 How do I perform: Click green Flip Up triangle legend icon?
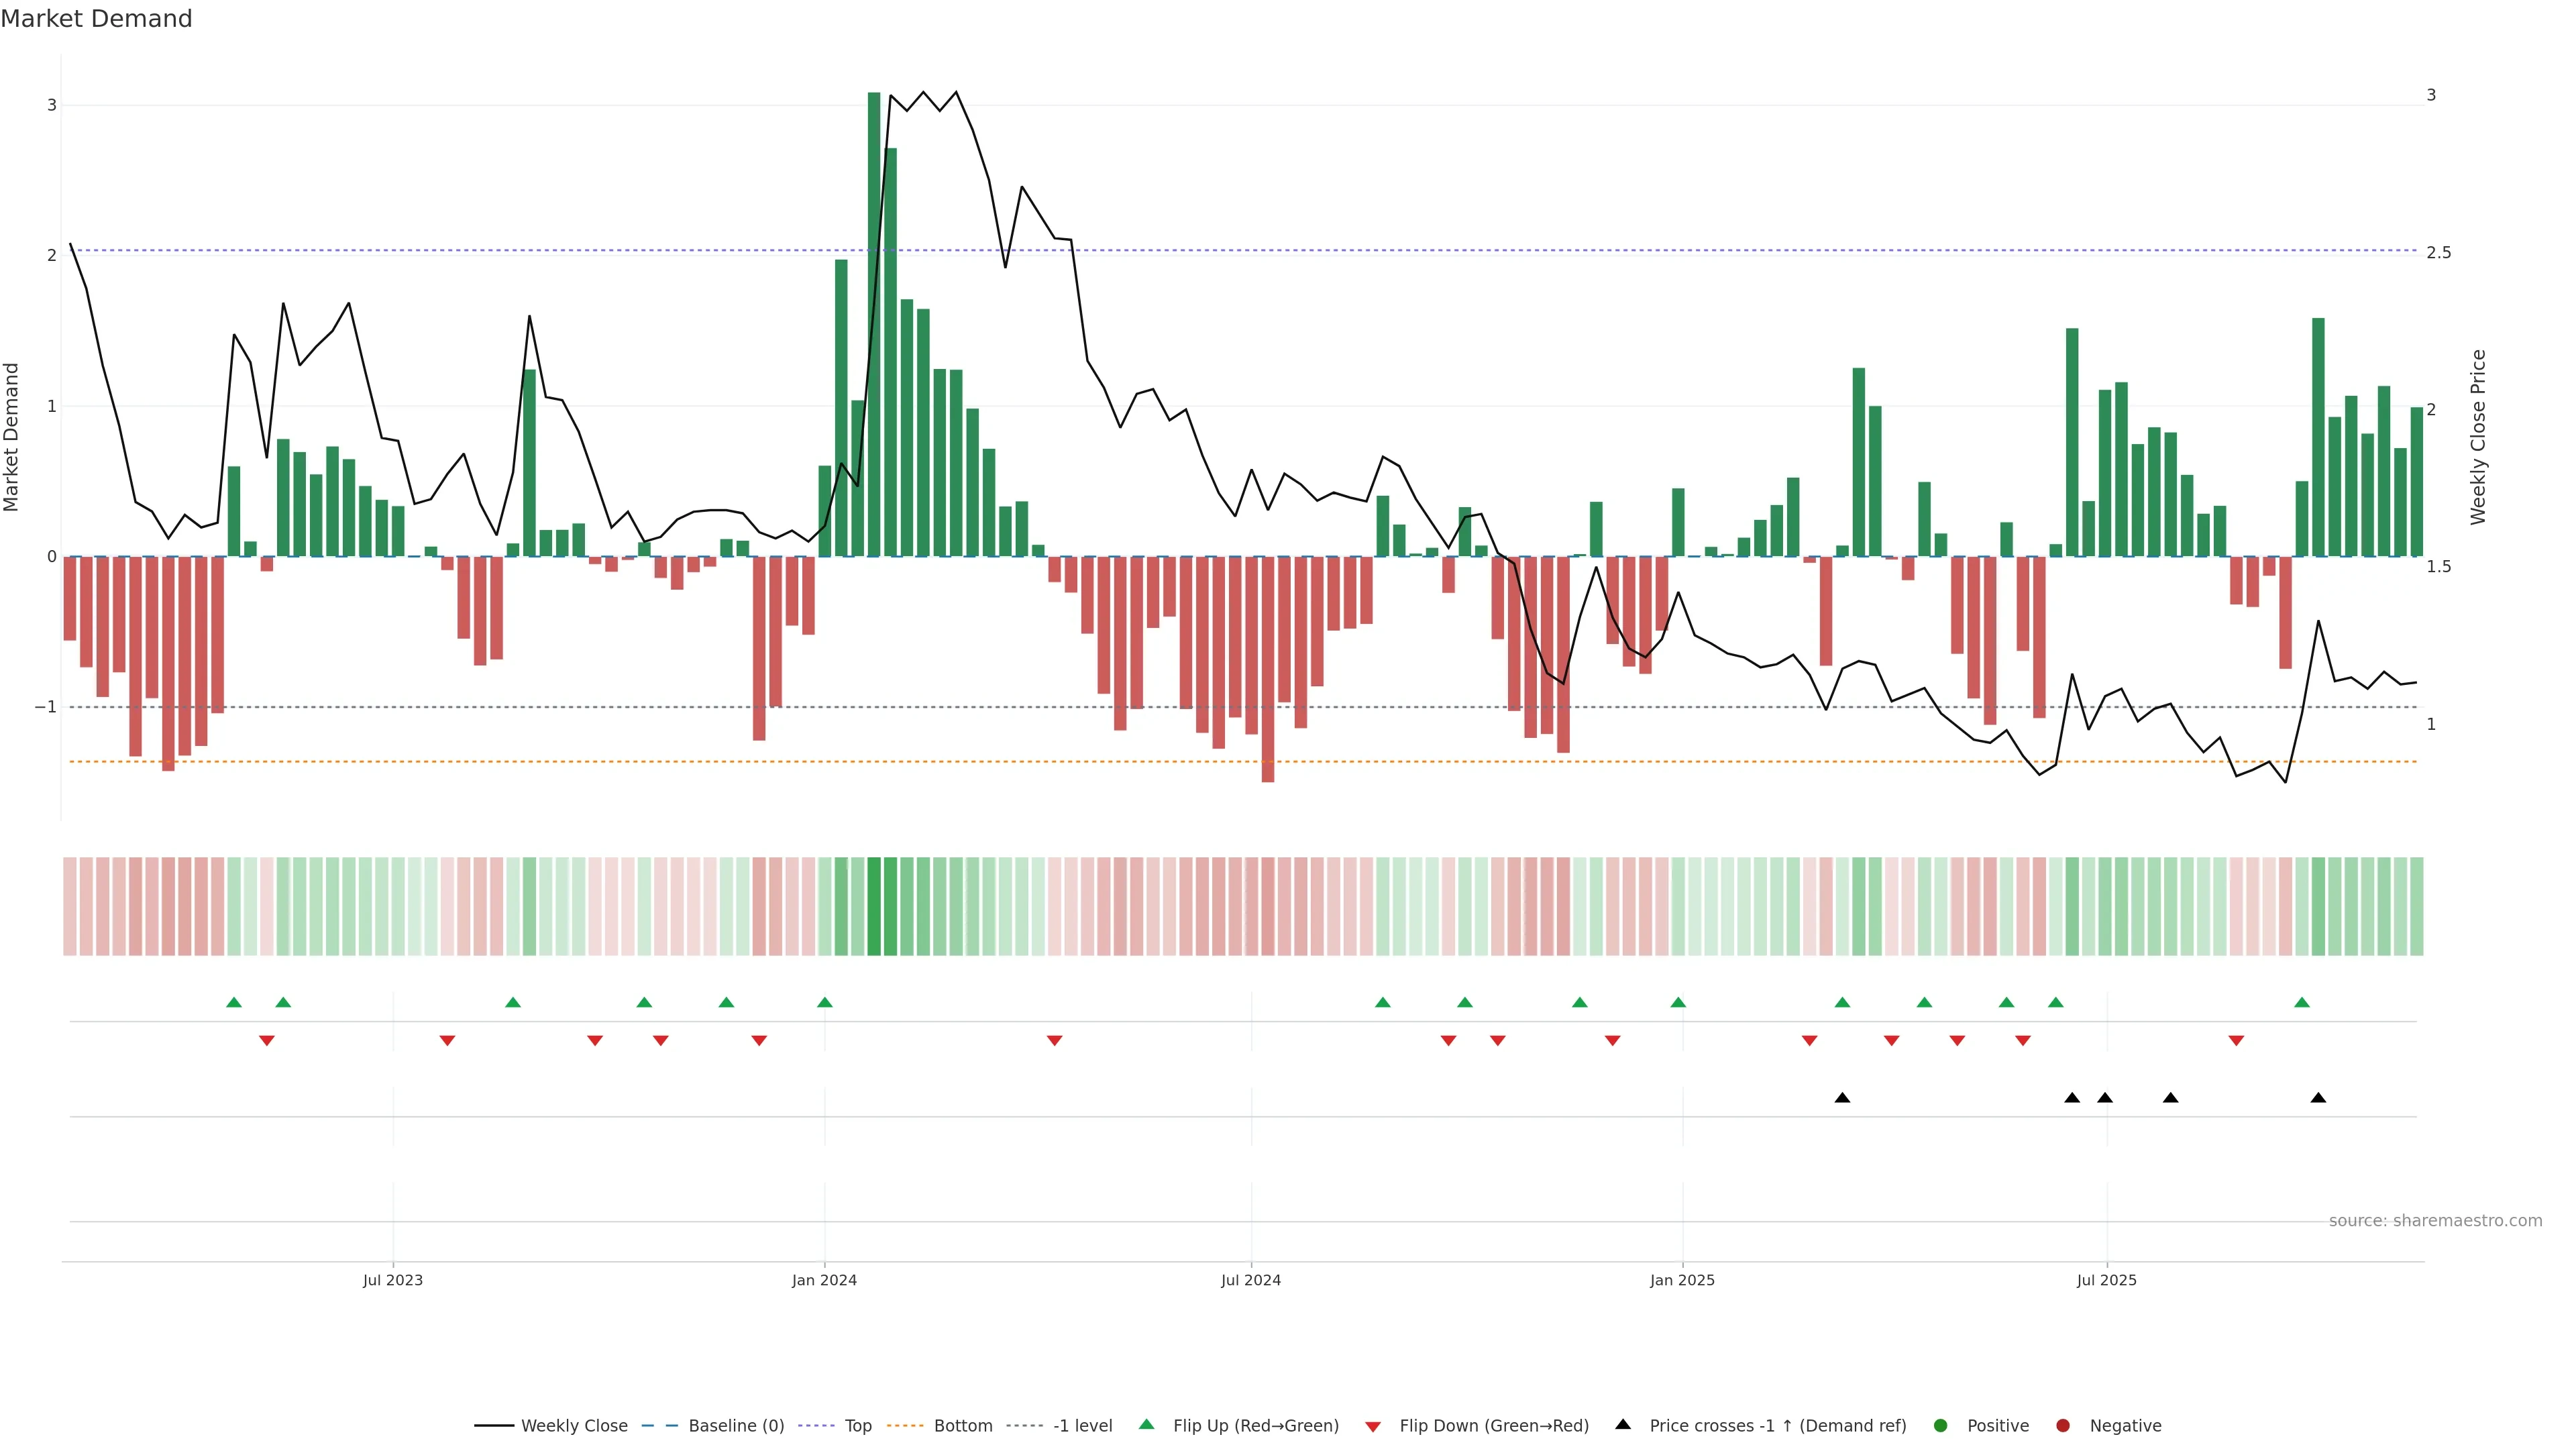click(x=1147, y=1424)
